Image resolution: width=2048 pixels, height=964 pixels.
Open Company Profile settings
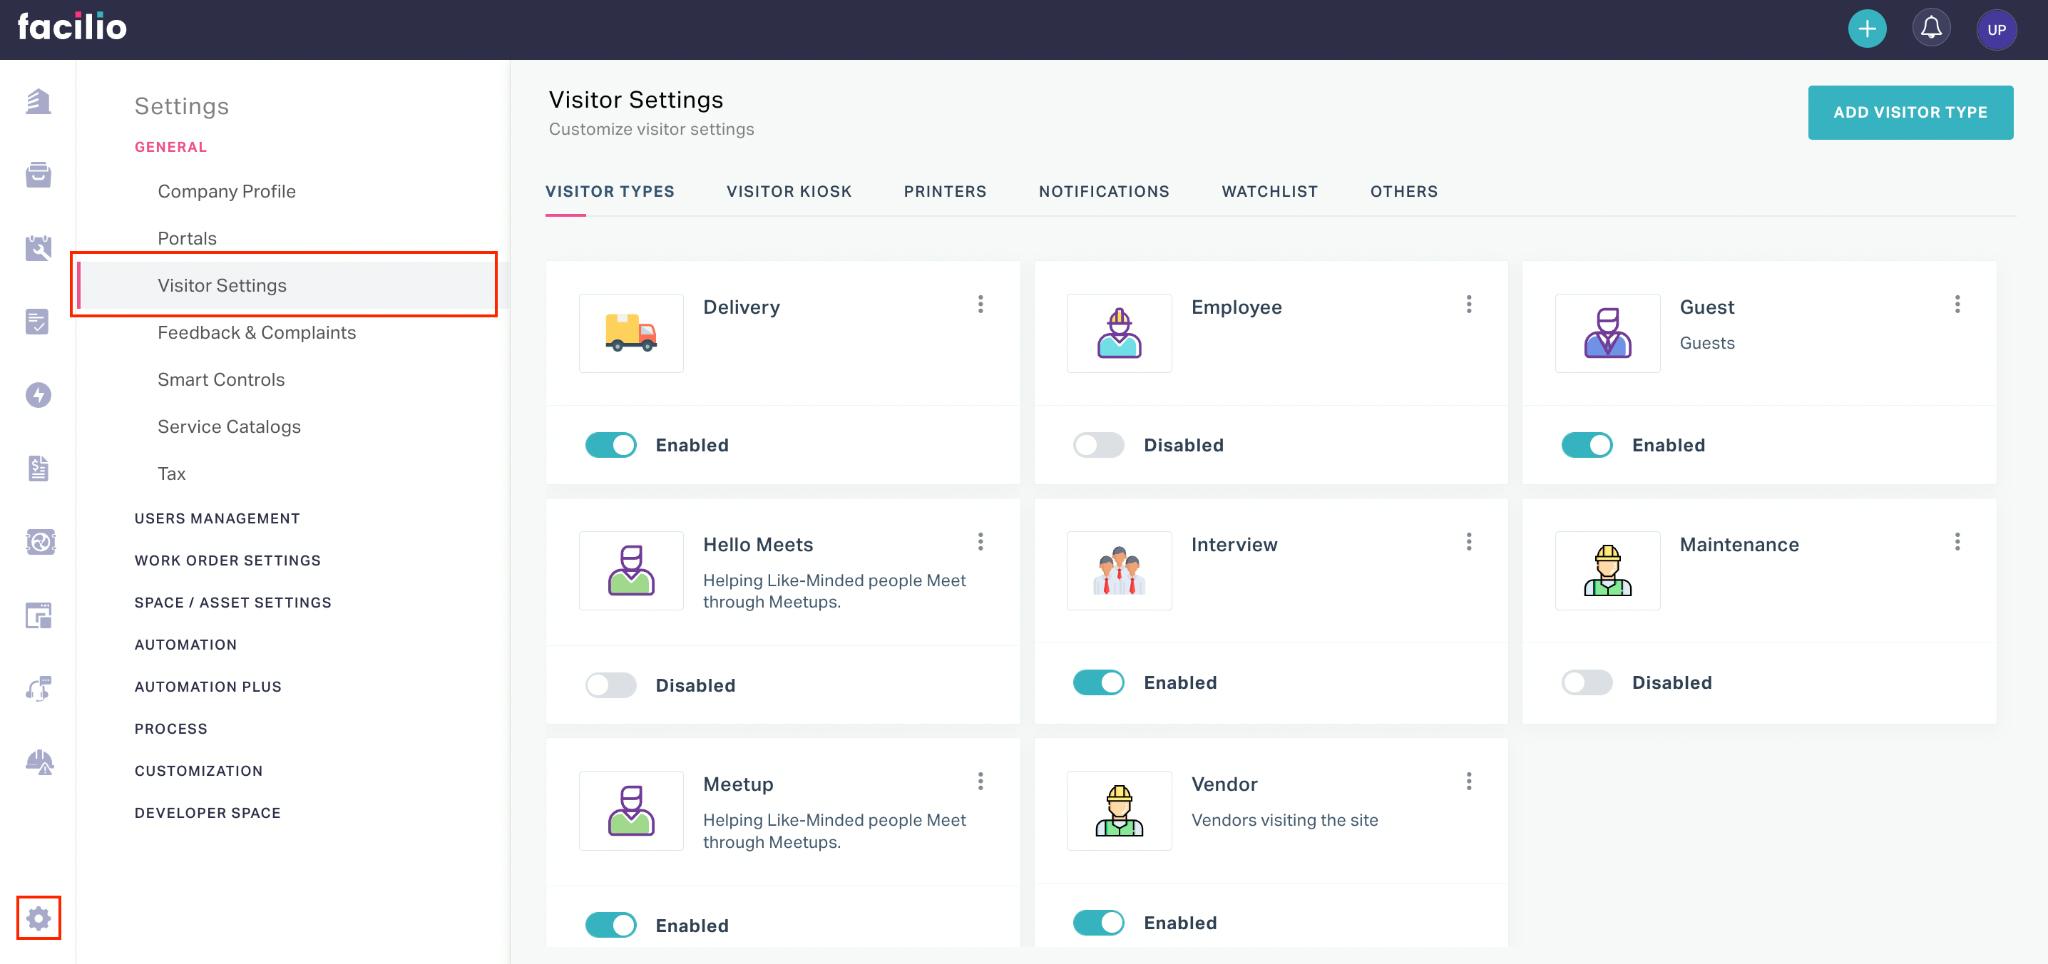pos(227,191)
